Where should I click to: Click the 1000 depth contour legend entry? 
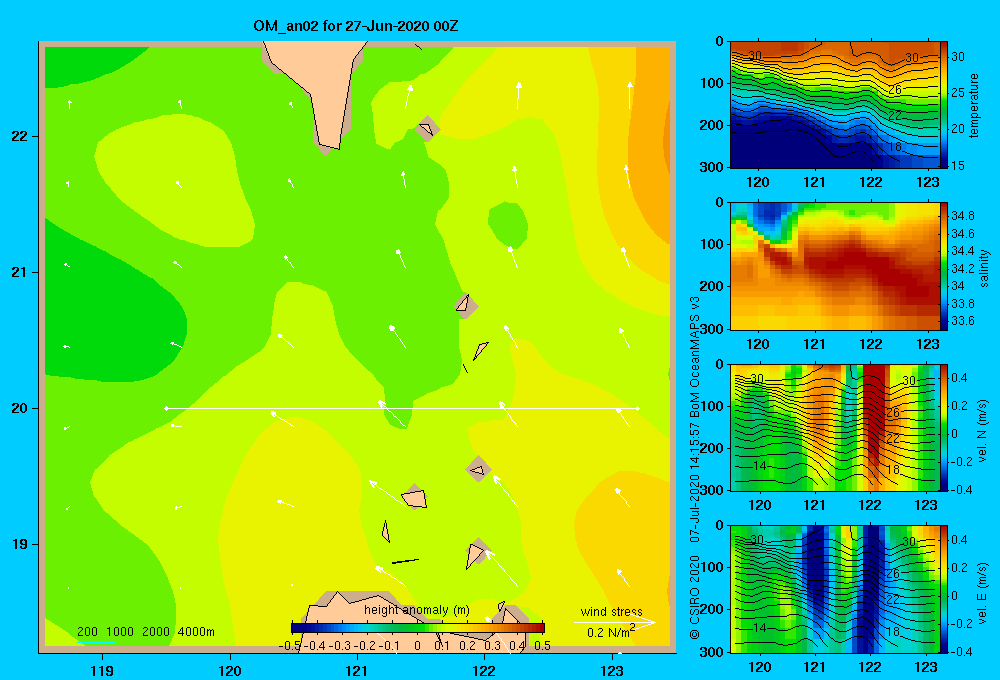point(120,632)
